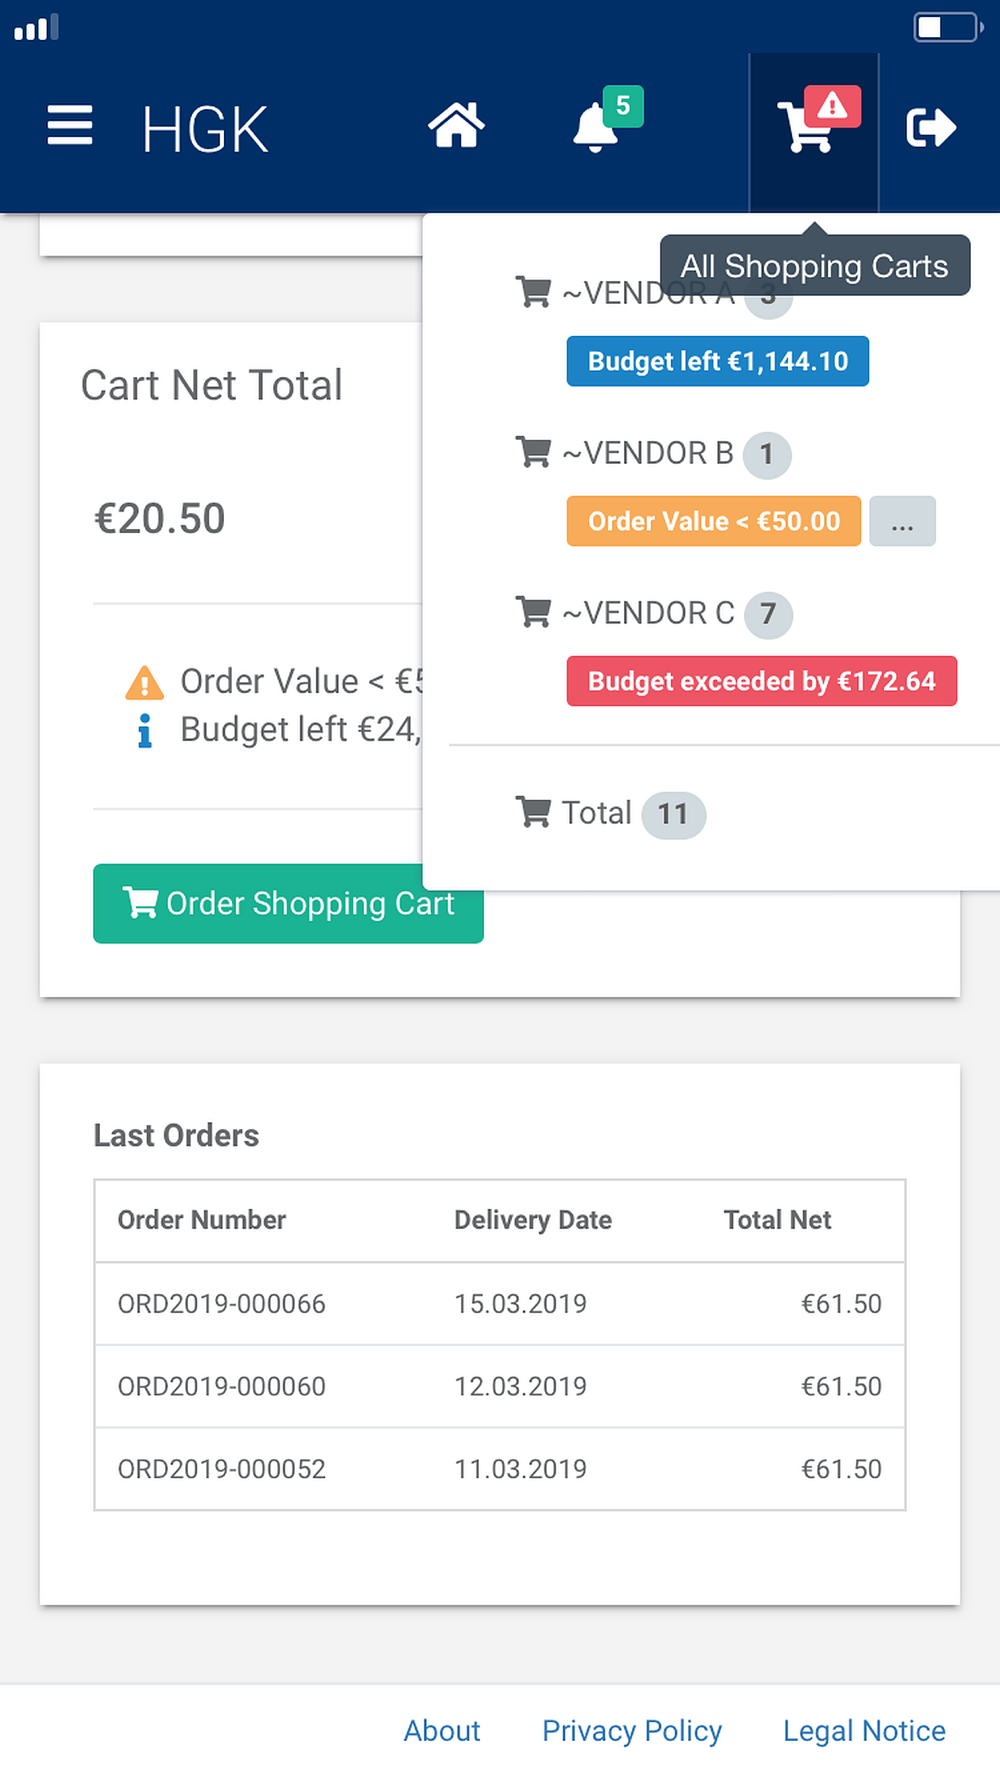The height and width of the screenshot is (1778, 1000).
Task: Open the hamburger navigation menu
Action: 70,126
